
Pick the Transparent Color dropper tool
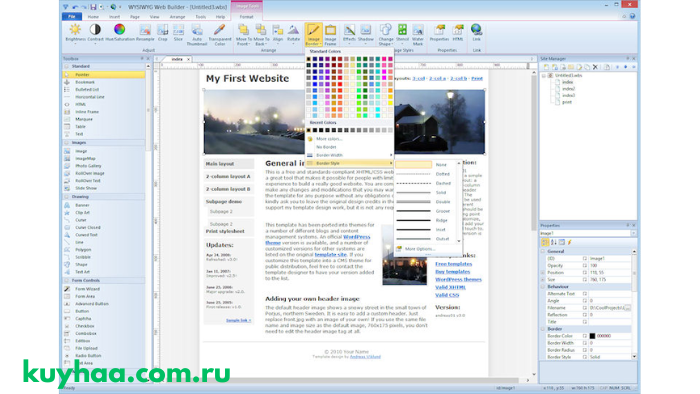coord(219,35)
